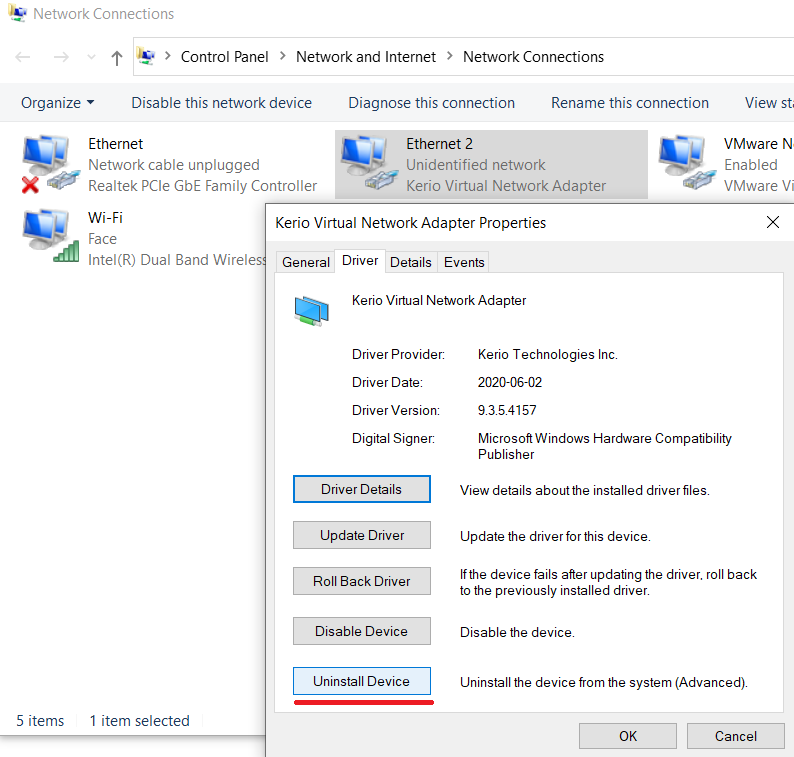Open the recent locations dropdown arrow
Image resolution: width=794 pixels, height=757 pixels.
coord(91,57)
